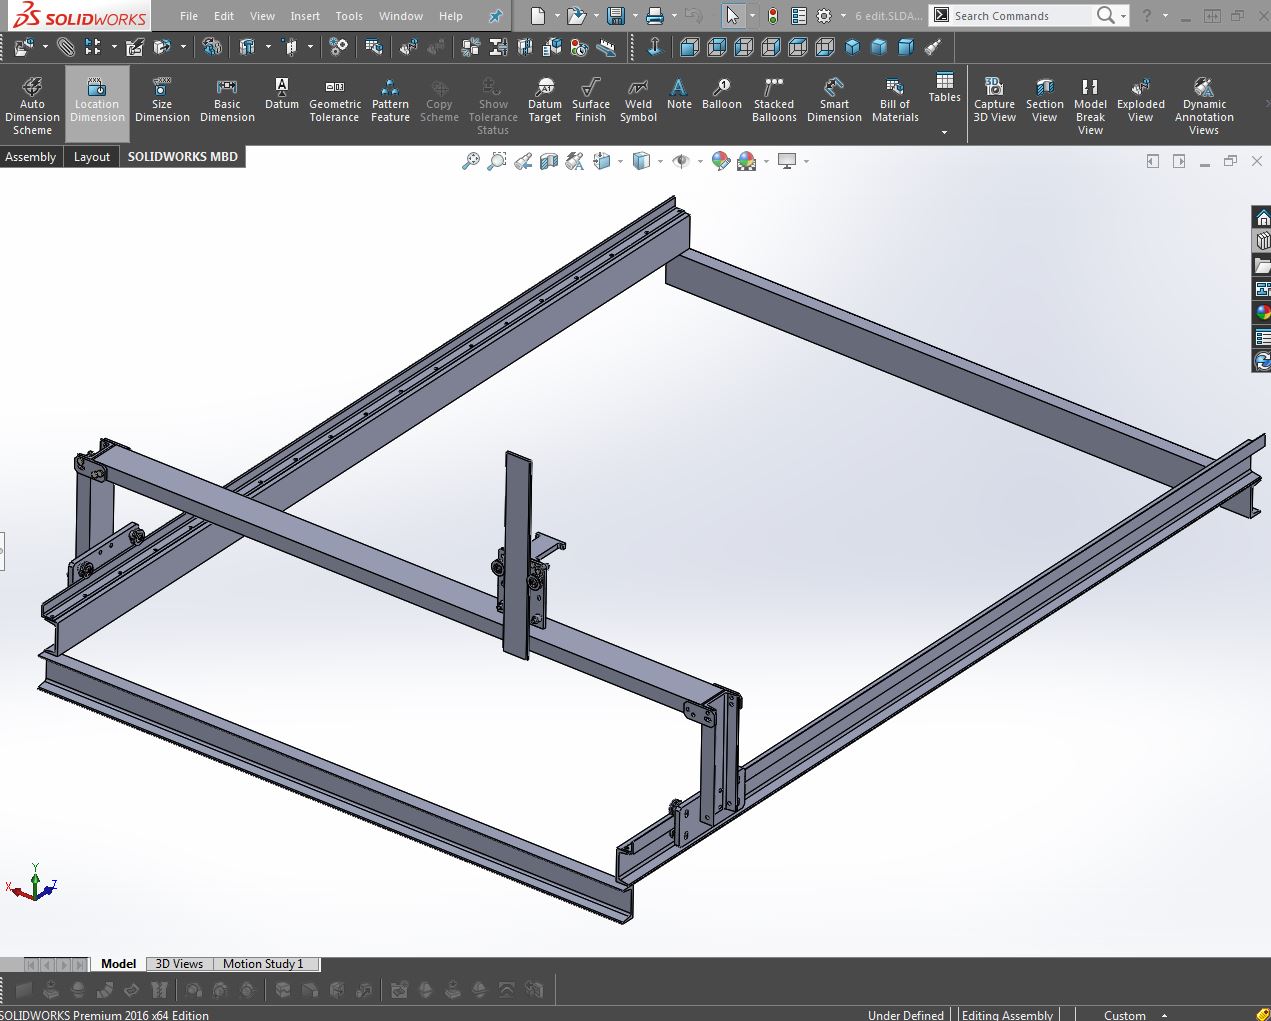Click the Editing Assembly status text

click(1007, 1015)
